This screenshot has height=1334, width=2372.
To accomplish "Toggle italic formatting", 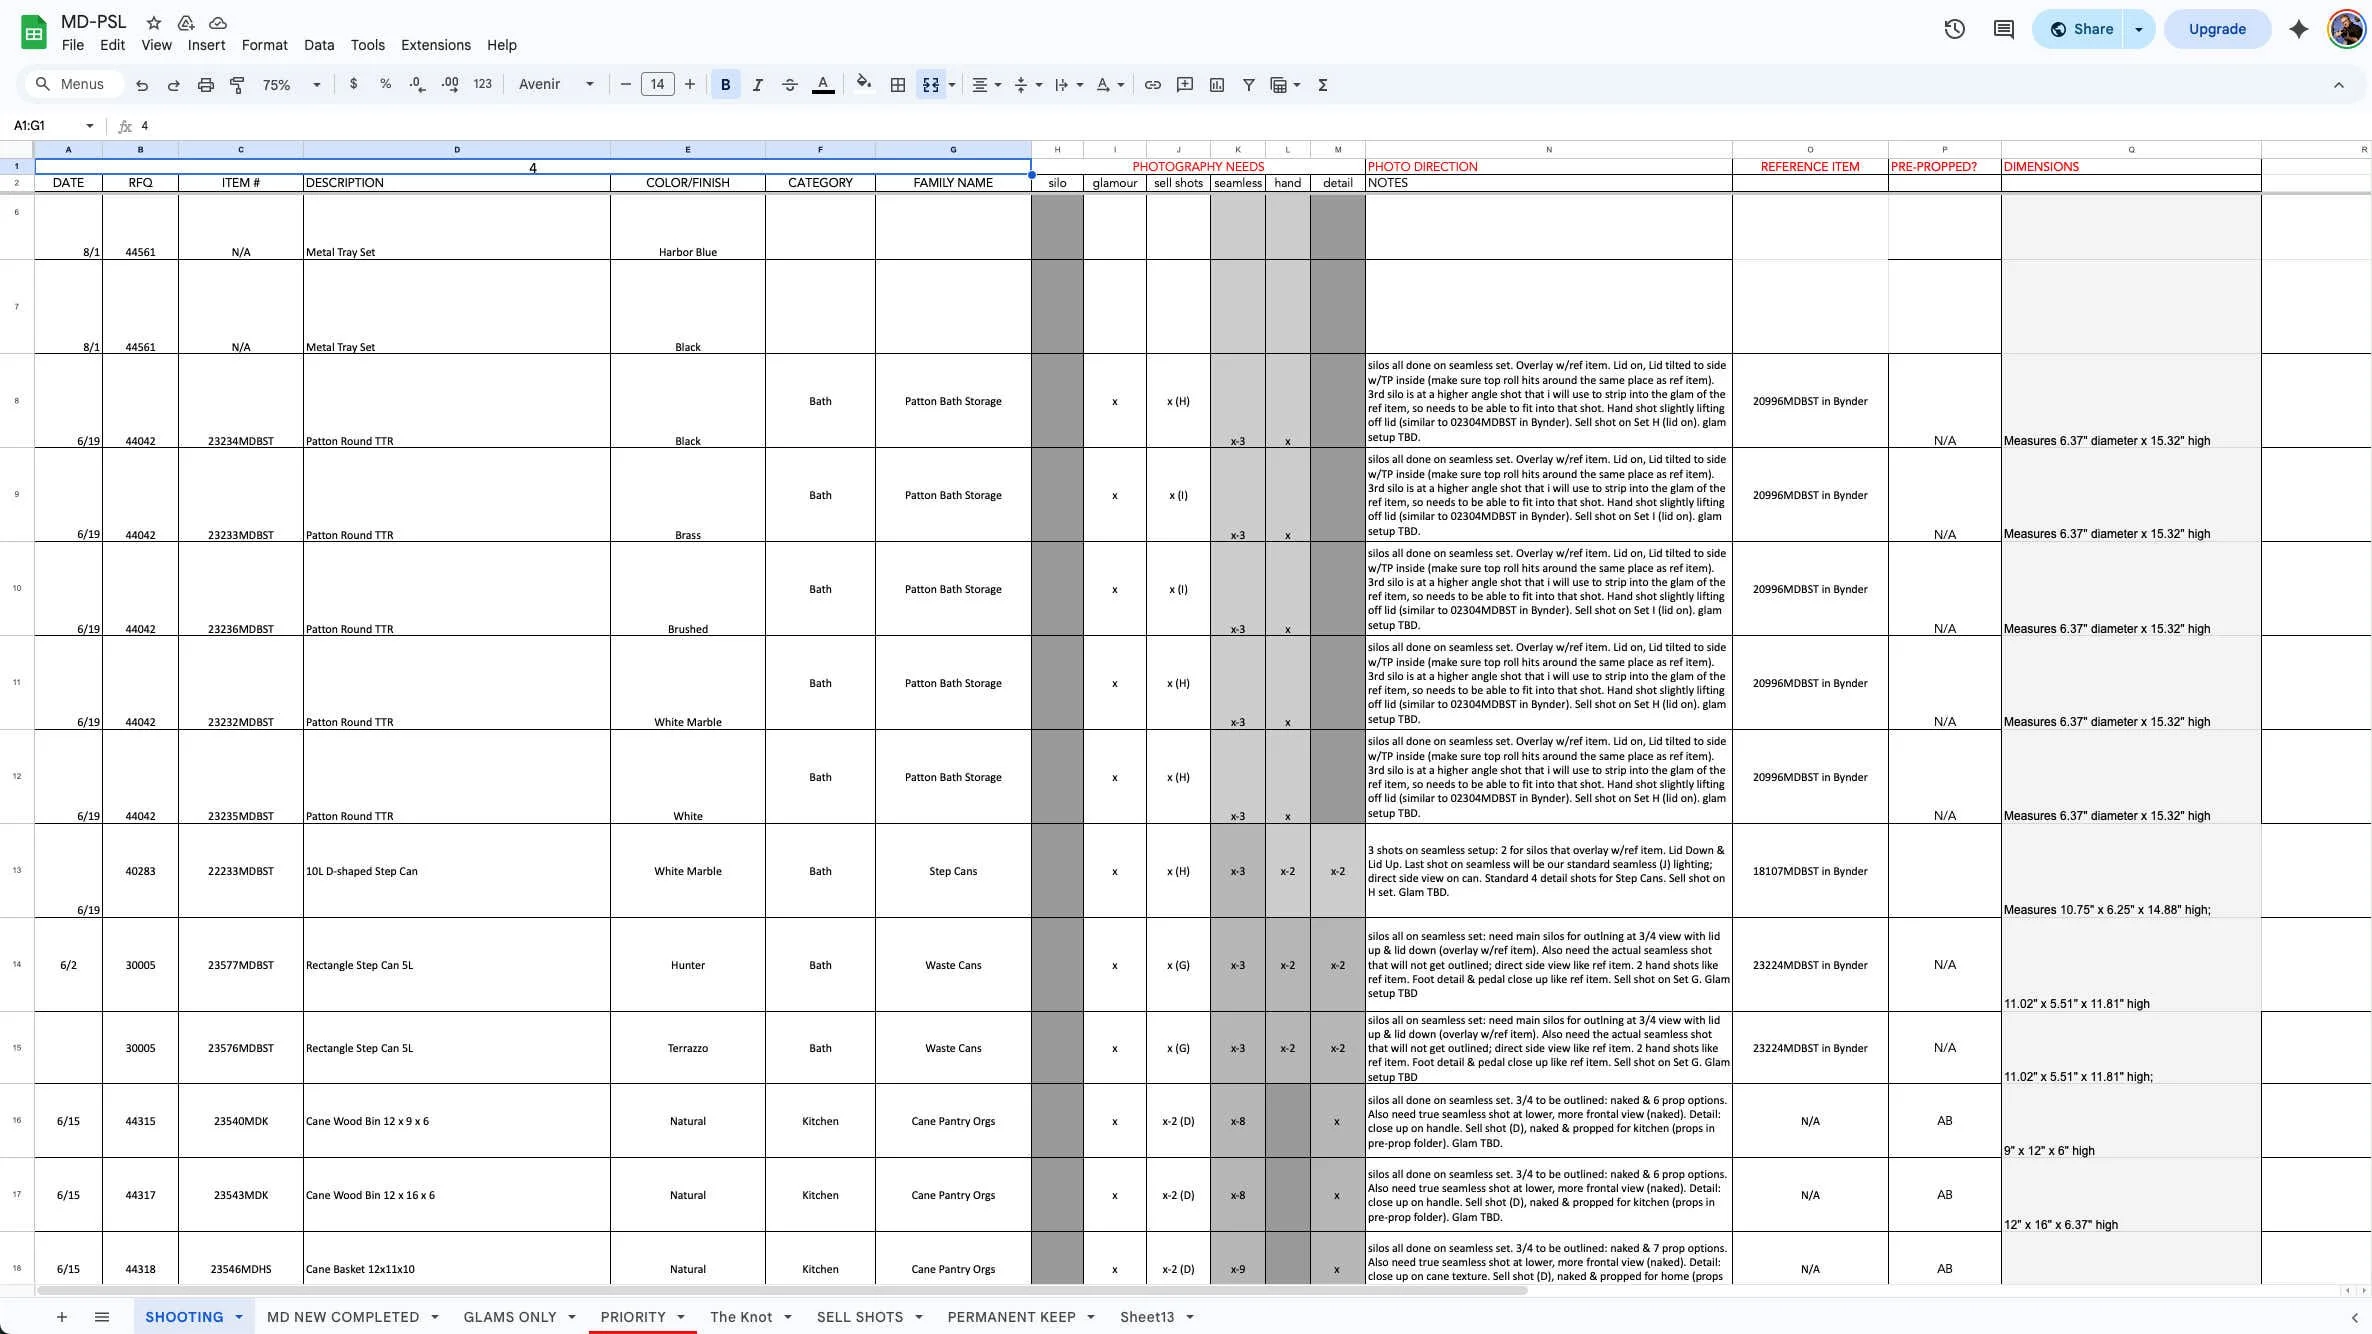I will 757,85.
